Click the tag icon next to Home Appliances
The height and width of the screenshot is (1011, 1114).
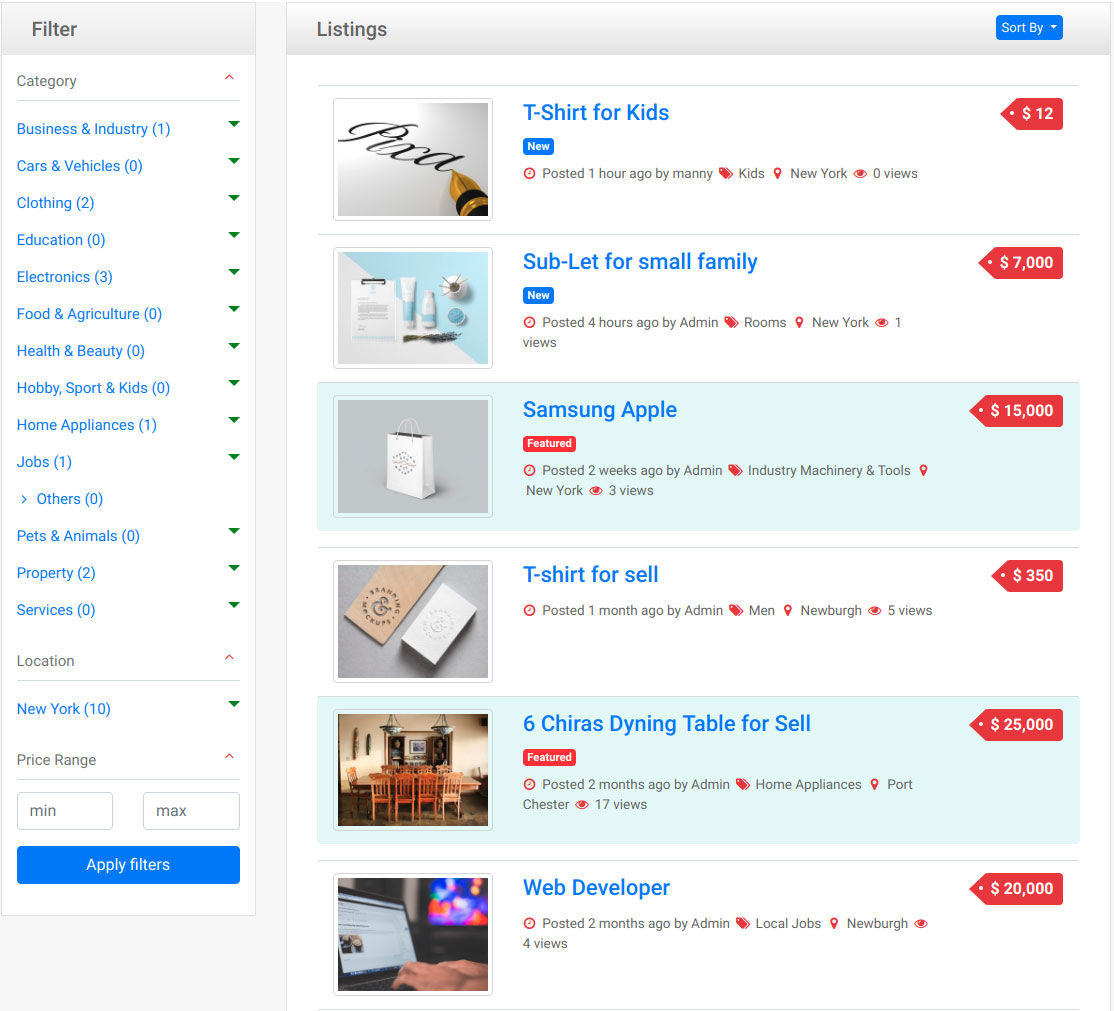coord(742,784)
